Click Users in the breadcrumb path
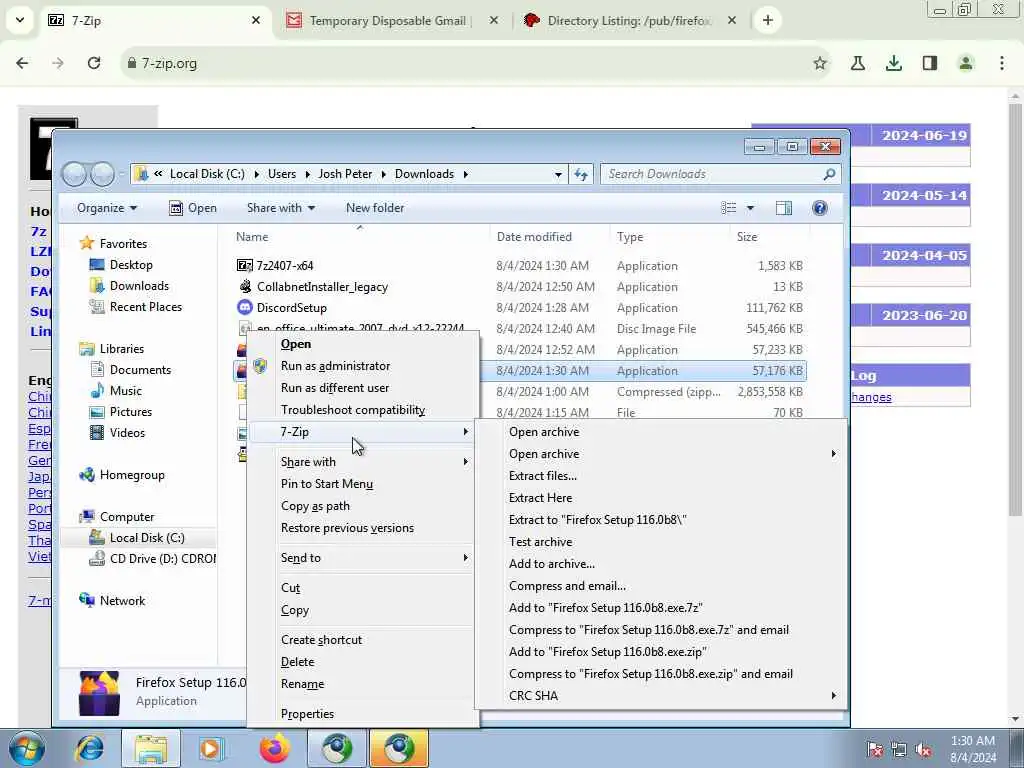 tap(281, 174)
